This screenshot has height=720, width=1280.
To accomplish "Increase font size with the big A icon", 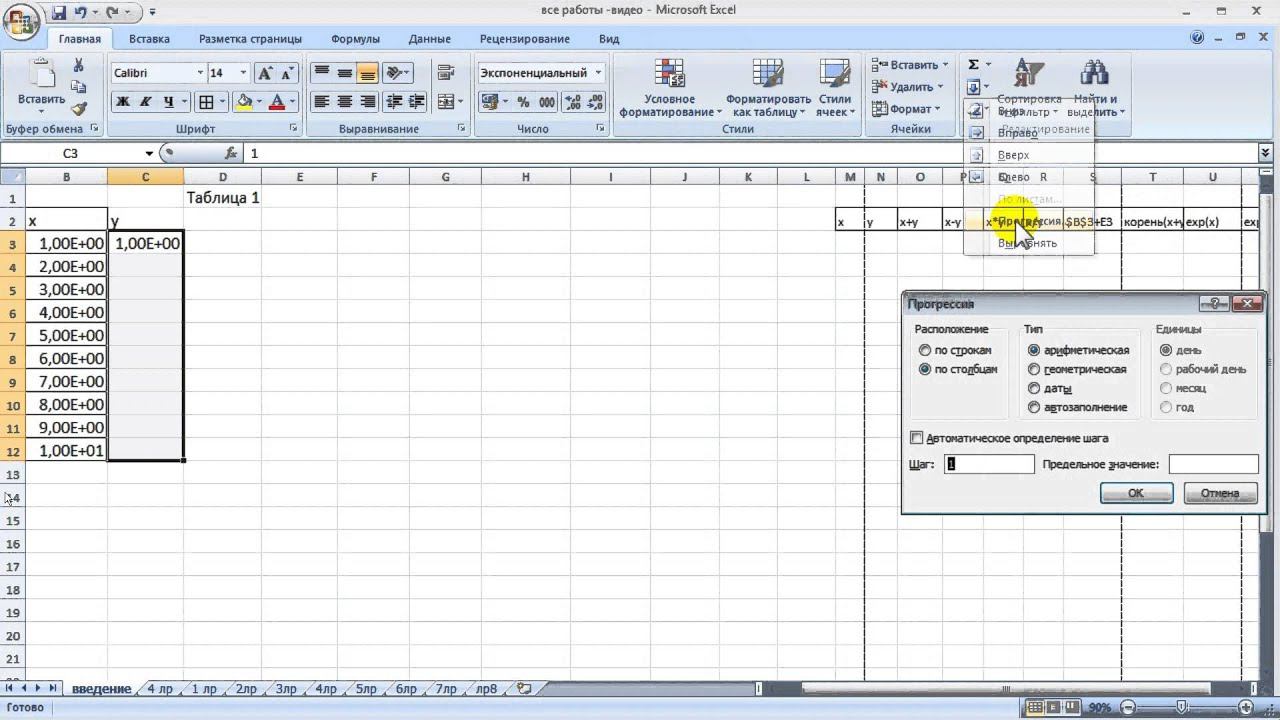I will (265, 73).
